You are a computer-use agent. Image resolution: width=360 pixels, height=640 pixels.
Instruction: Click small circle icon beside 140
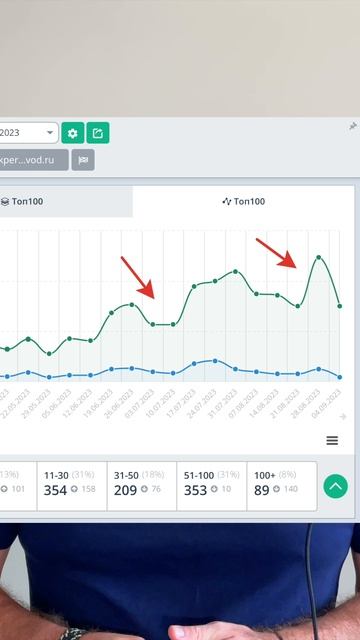[x=276, y=489]
